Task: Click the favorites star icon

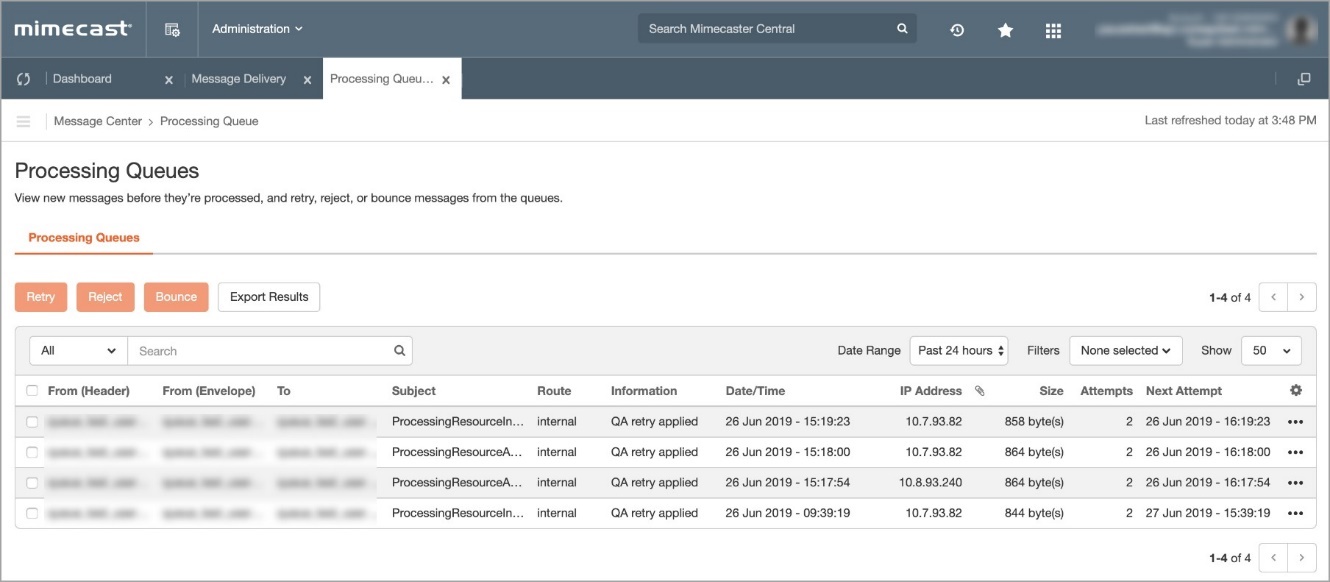Action: click(1003, 31)
